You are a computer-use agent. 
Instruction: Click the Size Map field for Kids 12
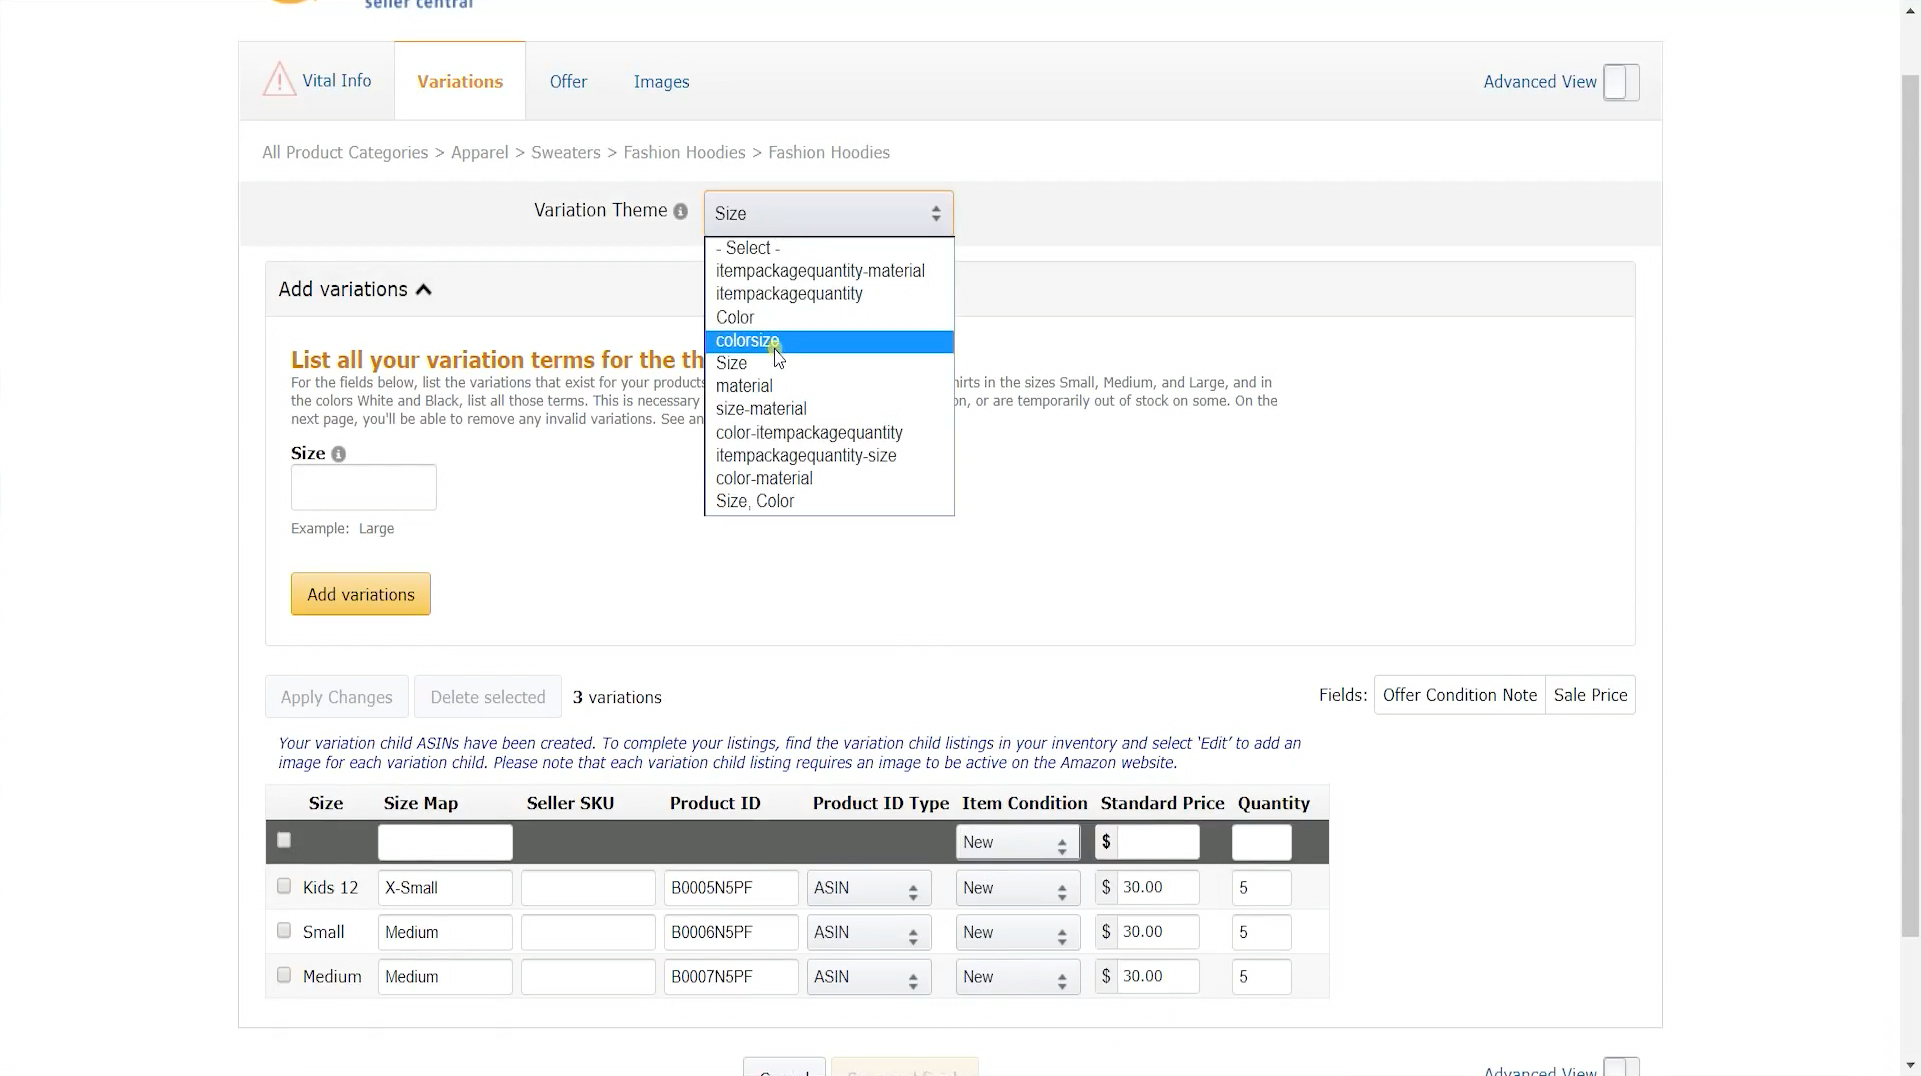pos(445,888)
